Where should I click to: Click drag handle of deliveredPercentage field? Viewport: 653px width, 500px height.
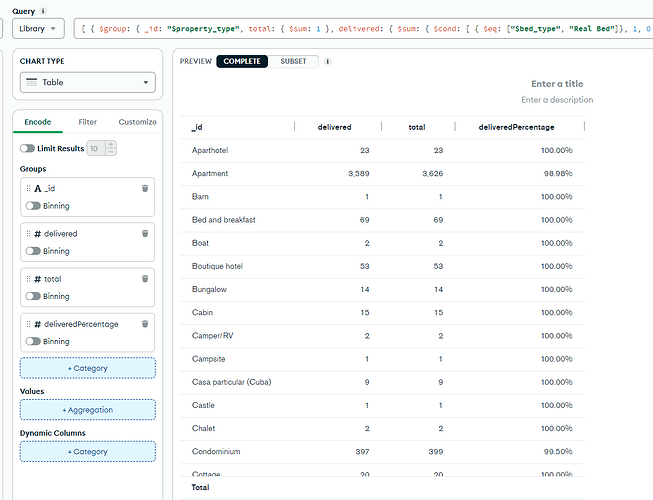(x=28, y=324)
